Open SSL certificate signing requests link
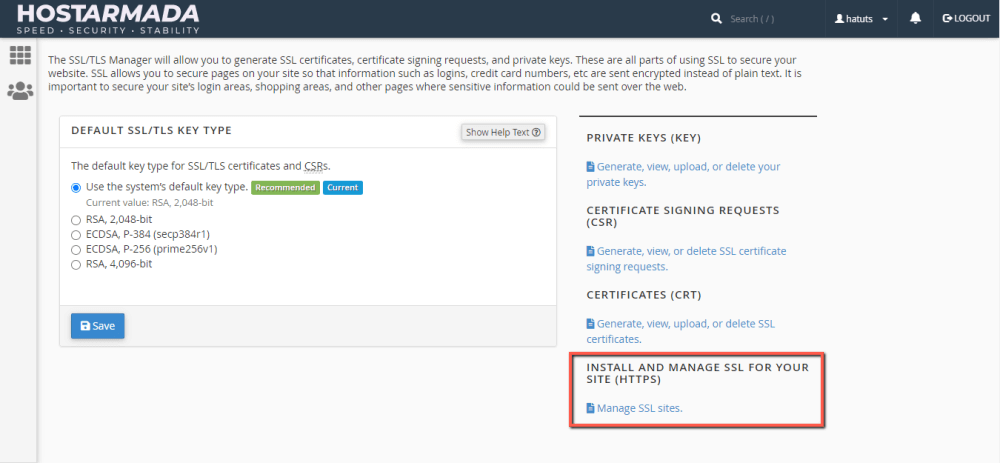 686,259
